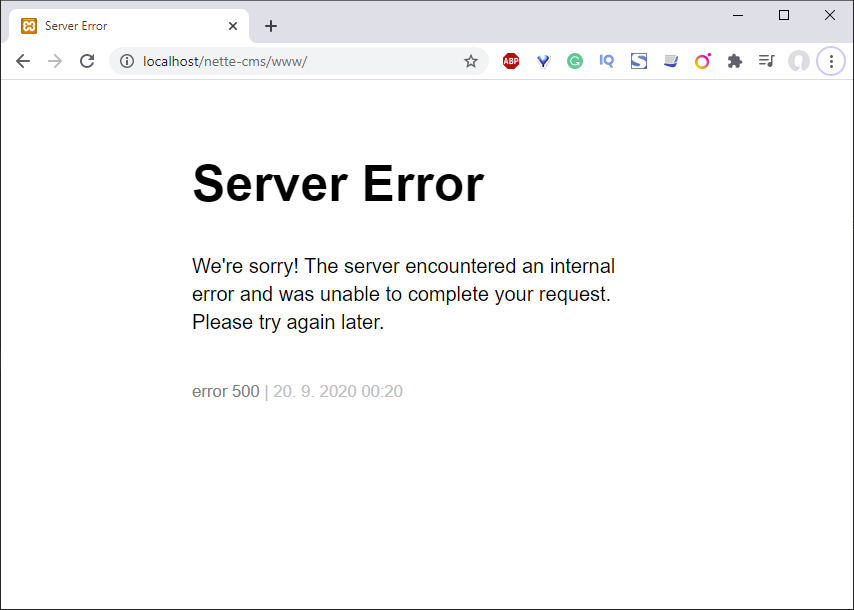Select the Server Error tab

pos(120,25)
